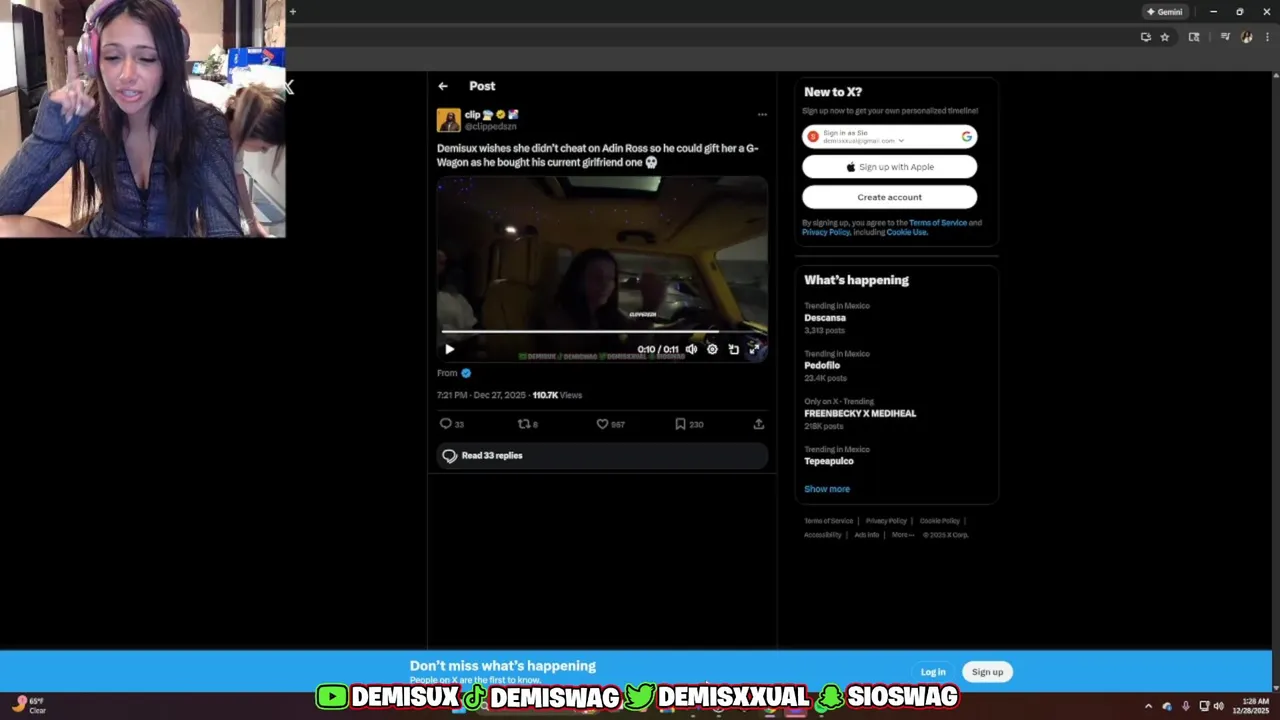Open the post's three-dot more menu
1280x720 pixels.
pos(762,114)
